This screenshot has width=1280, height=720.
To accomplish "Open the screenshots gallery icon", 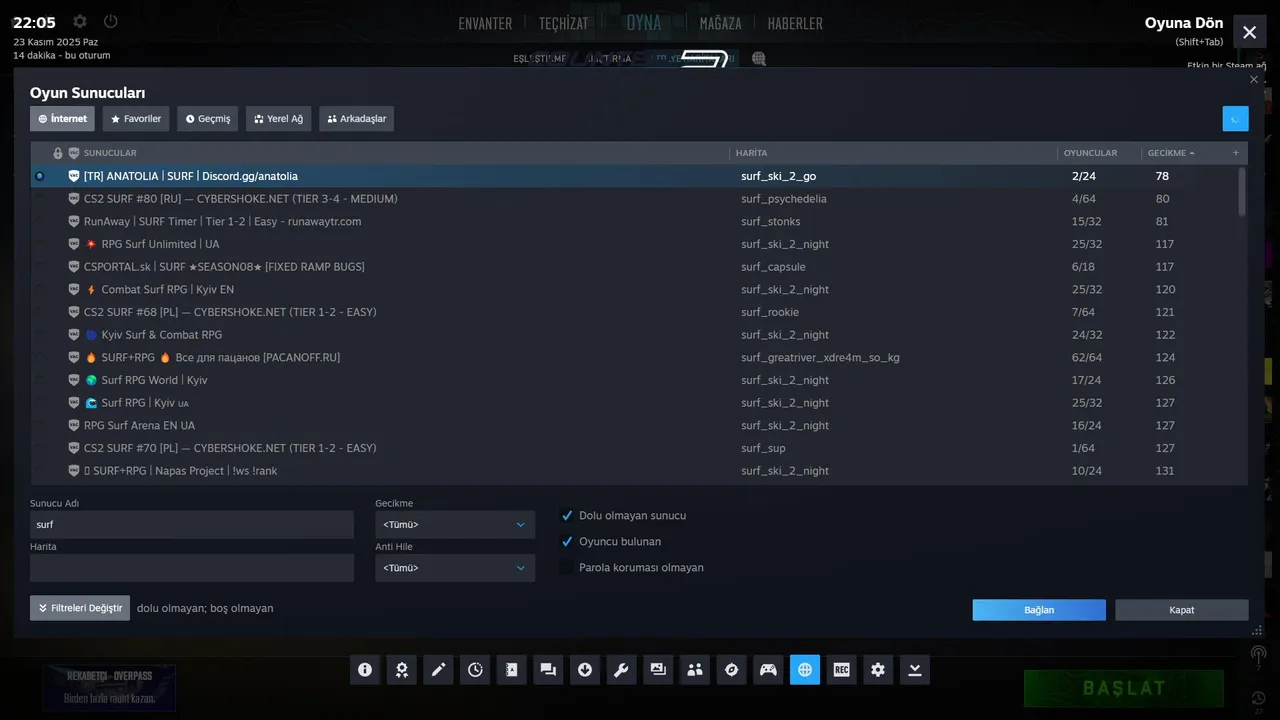I will 658,670.
